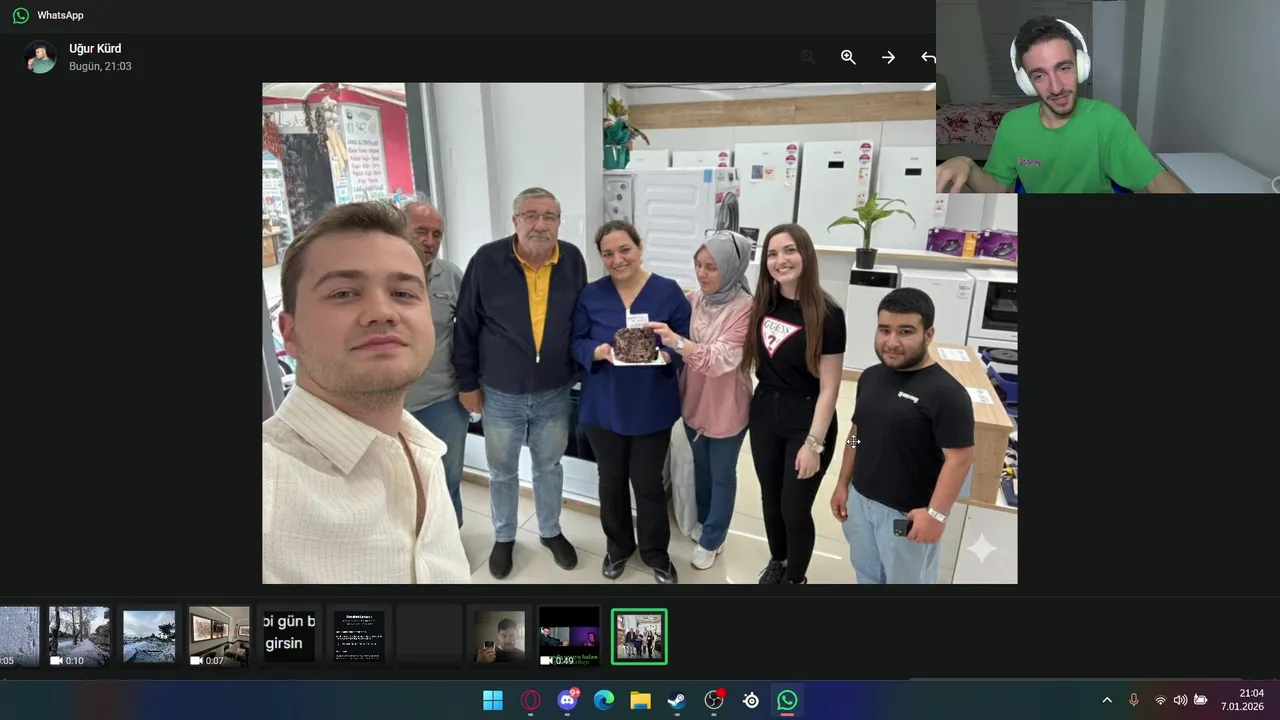
Task: Open File Explorer from taskbar
Action: [x=641, y=700]
